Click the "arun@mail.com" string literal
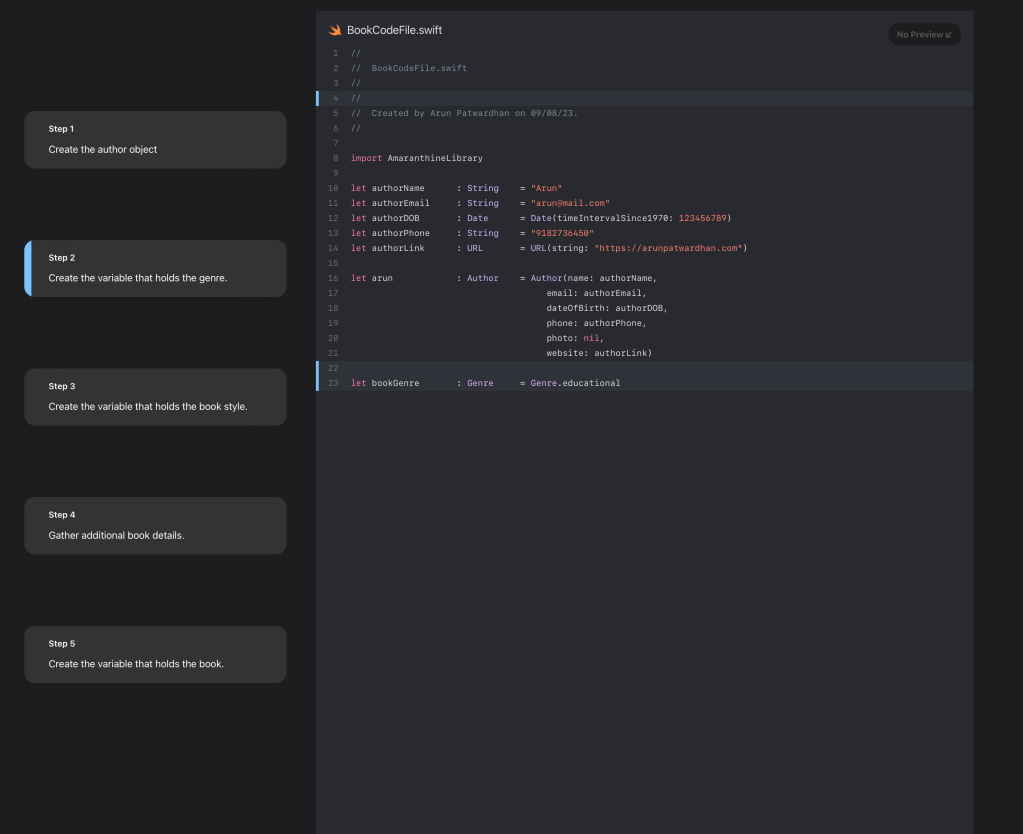The width and height of the screenshot is (1023, 834). [x=570, y=203]
